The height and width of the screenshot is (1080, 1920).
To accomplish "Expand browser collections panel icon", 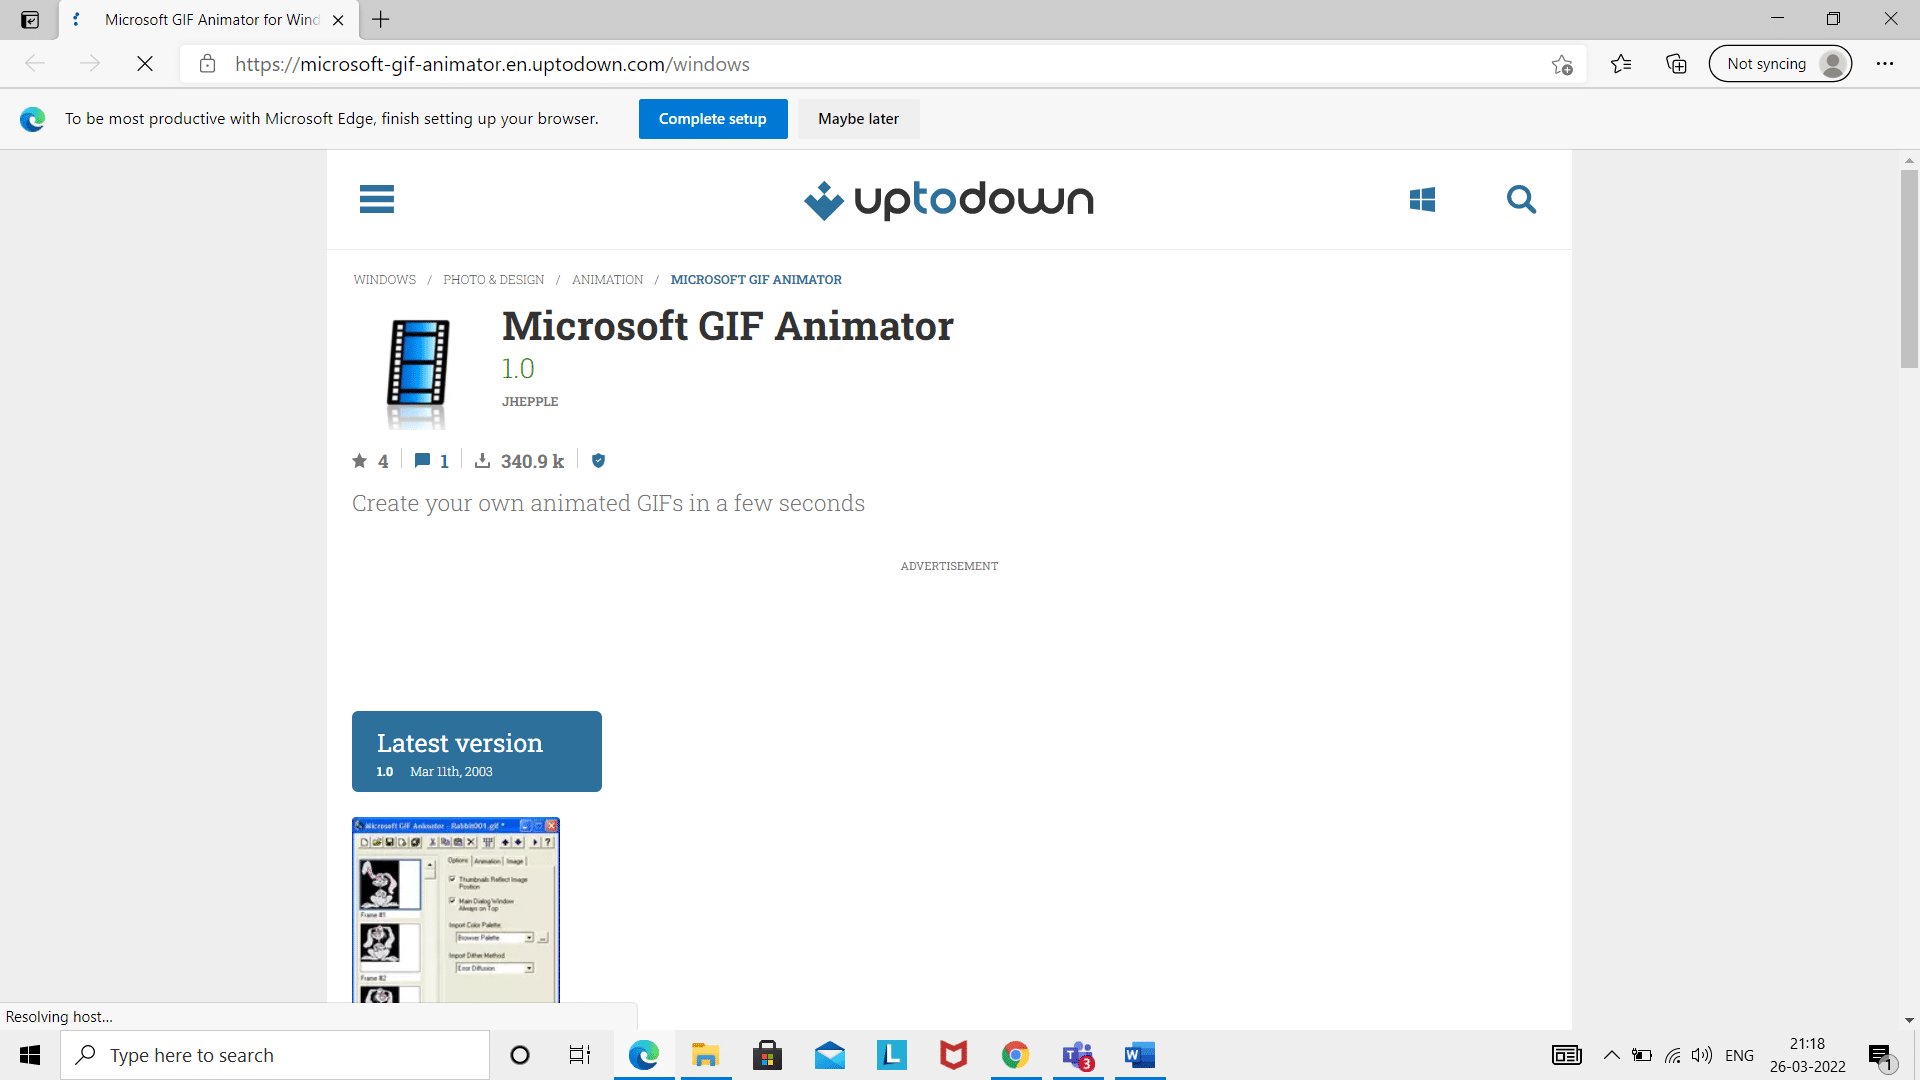I will (1675, 65).
